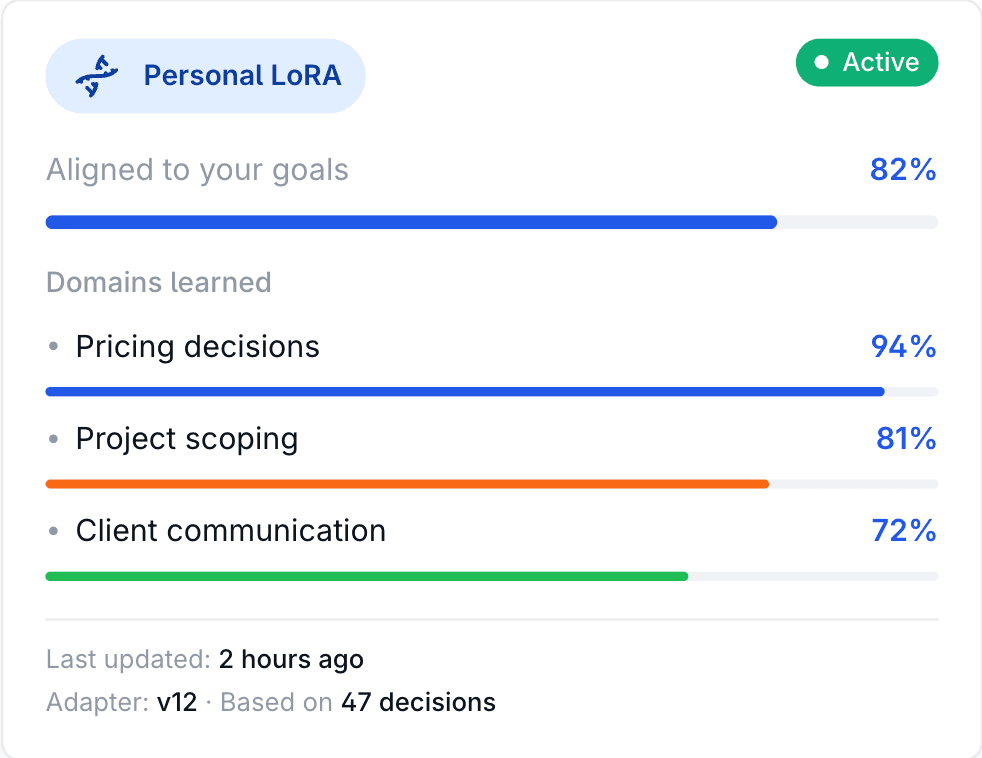Click the '2 hours ago' timestamp

click(291, 660)
